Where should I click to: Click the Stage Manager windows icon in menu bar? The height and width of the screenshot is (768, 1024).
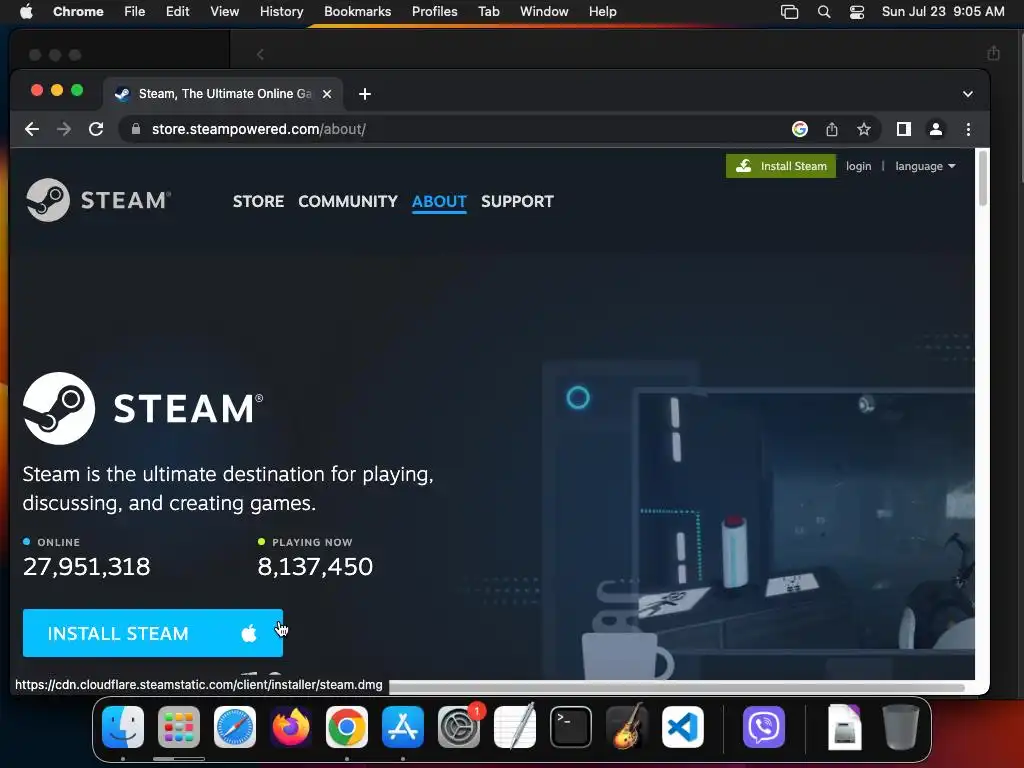789,12
